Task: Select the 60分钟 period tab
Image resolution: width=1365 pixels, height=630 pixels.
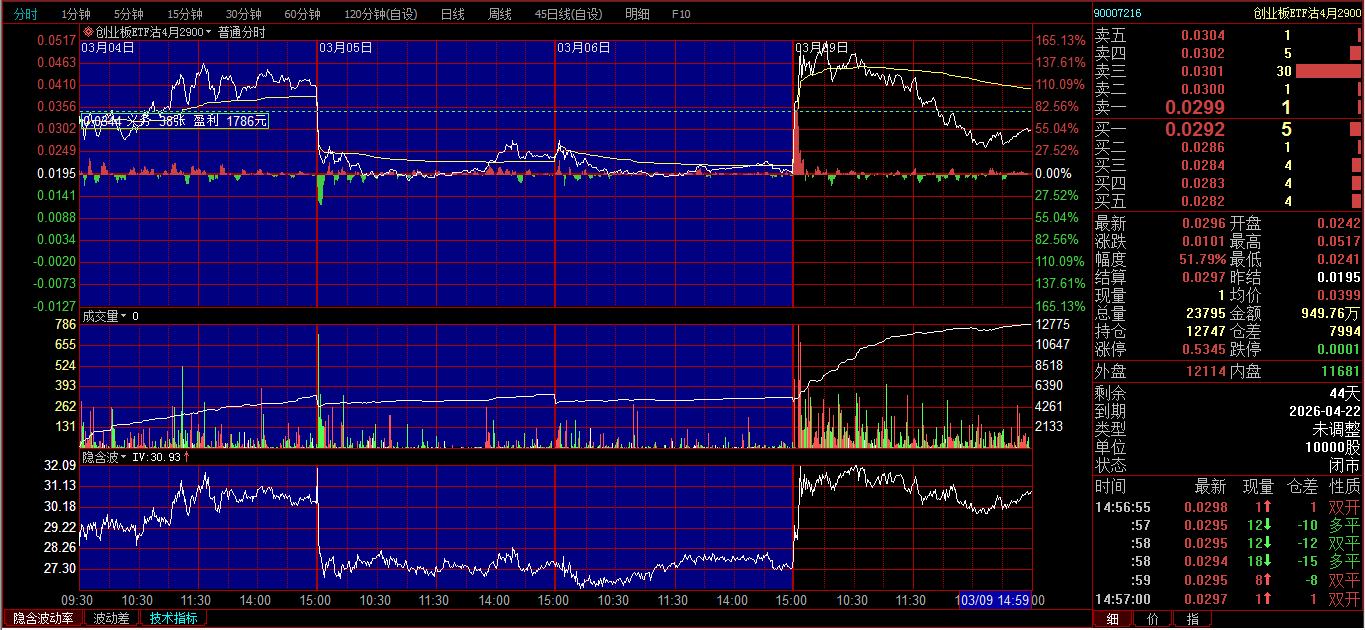Action: coord(302,14)
